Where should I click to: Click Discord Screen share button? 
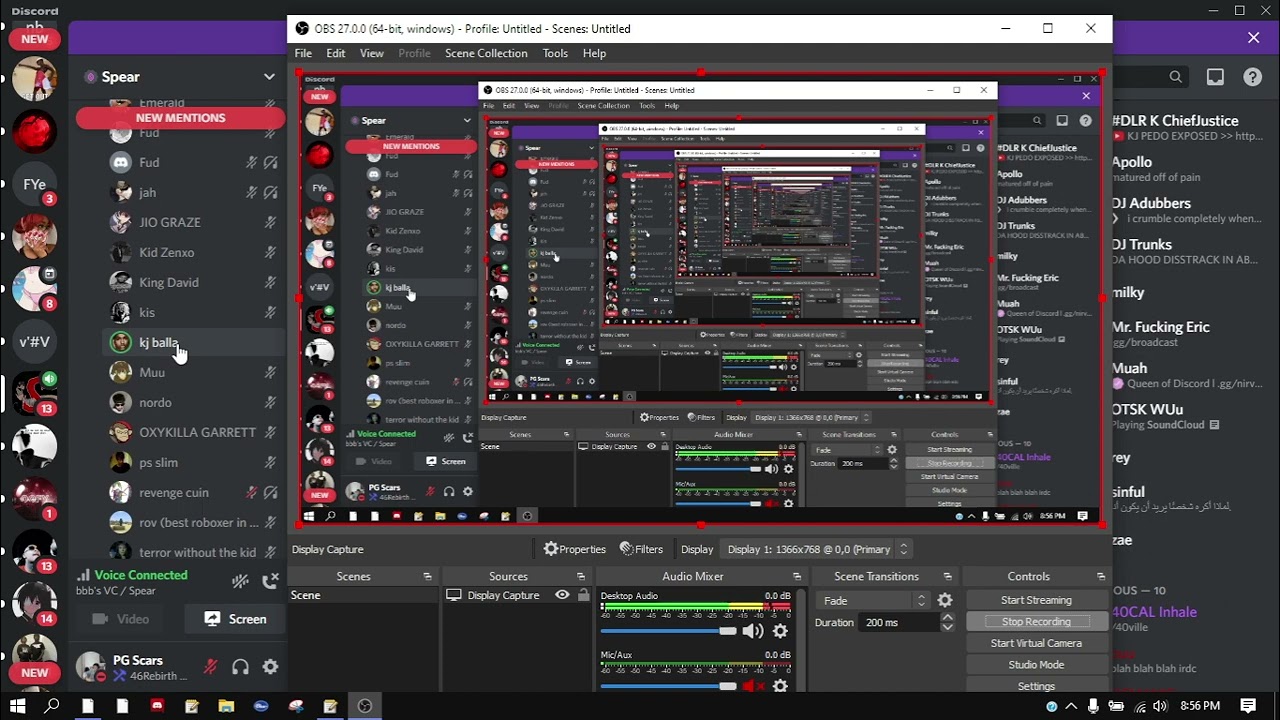coord(235,619)
